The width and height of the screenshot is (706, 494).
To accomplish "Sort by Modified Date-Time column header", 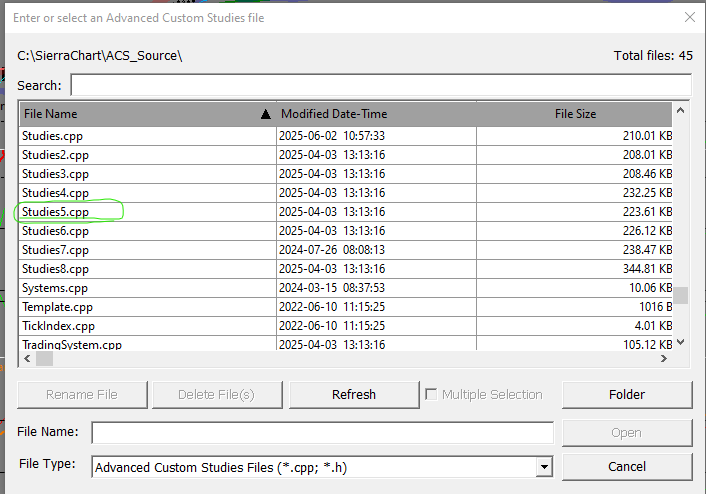I will (376, 114).
